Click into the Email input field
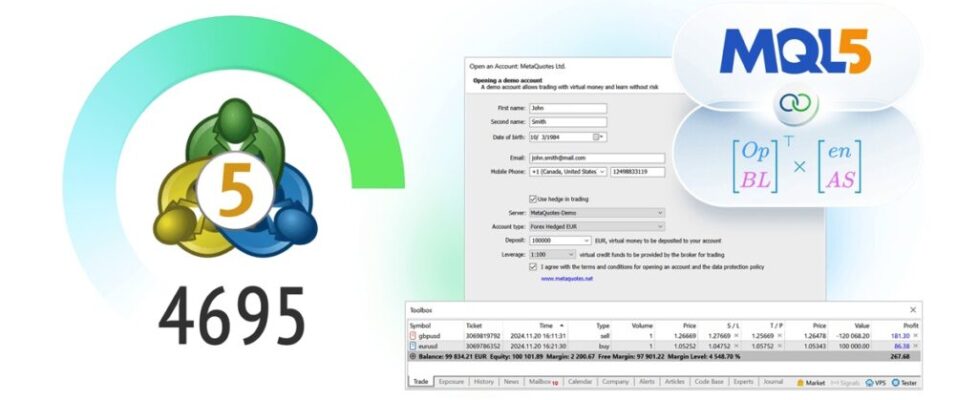 pyautogui.click(x=597, y=159)
